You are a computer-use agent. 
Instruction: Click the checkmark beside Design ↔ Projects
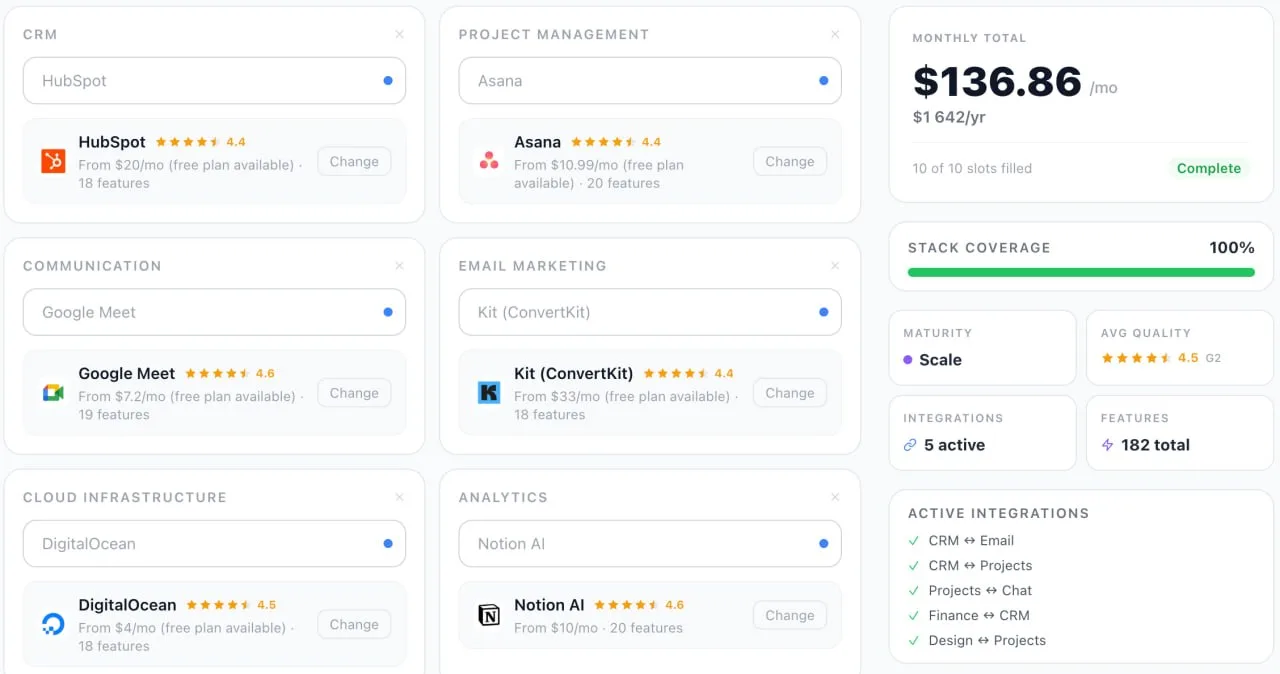(913, 640)
